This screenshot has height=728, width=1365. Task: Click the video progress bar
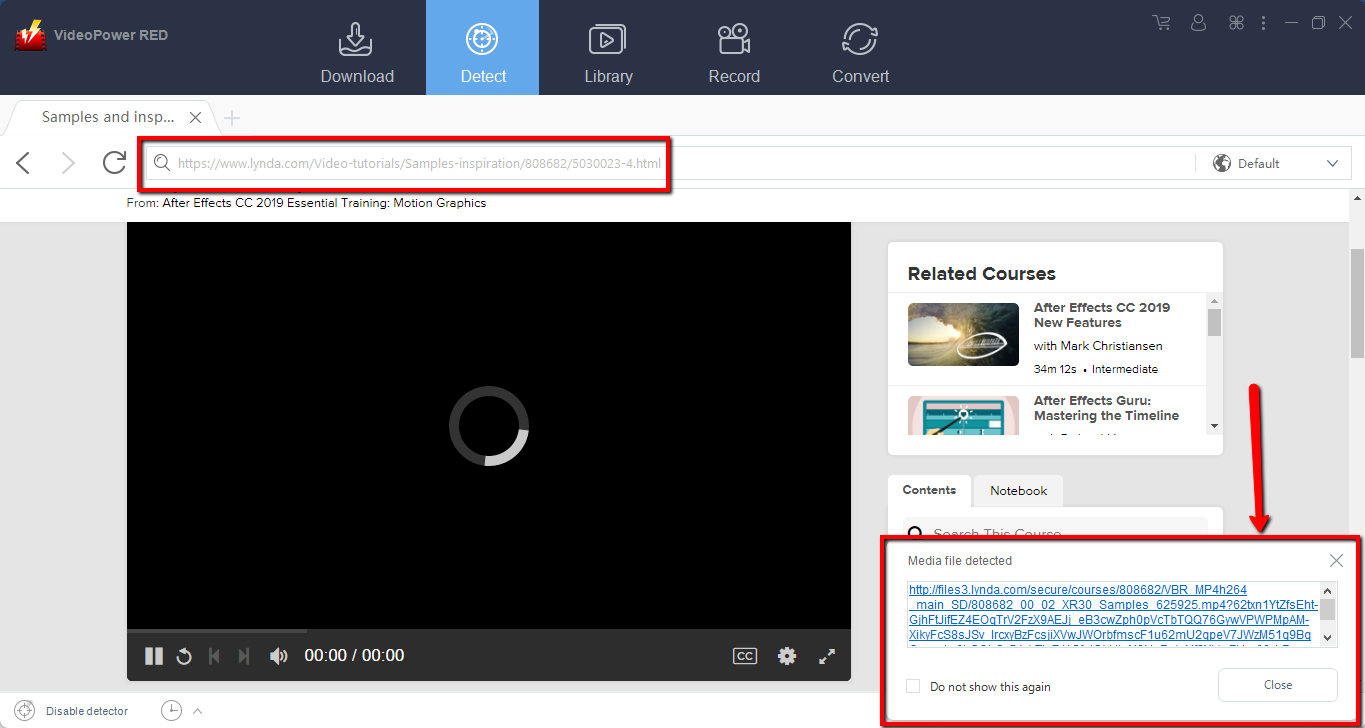click(x=400, y=631)
